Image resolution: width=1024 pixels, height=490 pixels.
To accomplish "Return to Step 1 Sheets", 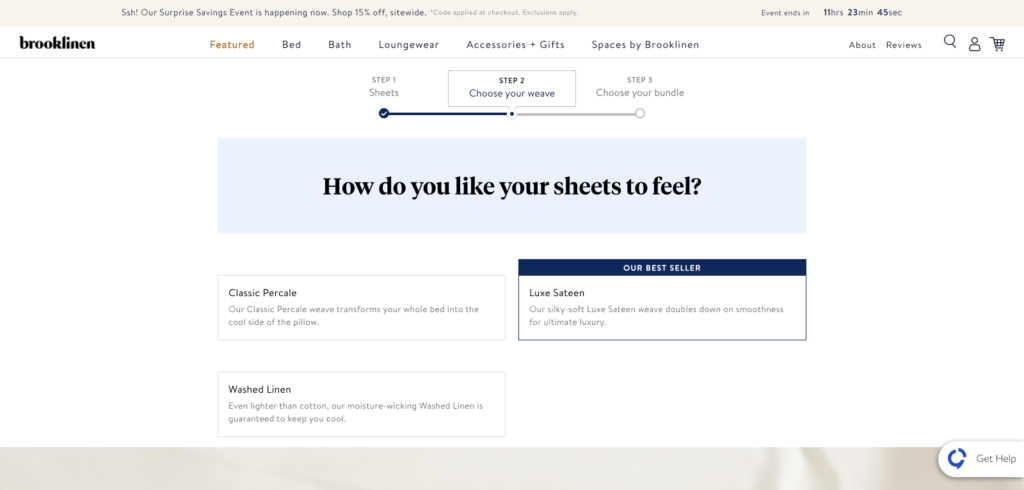I will pos(384,87).
